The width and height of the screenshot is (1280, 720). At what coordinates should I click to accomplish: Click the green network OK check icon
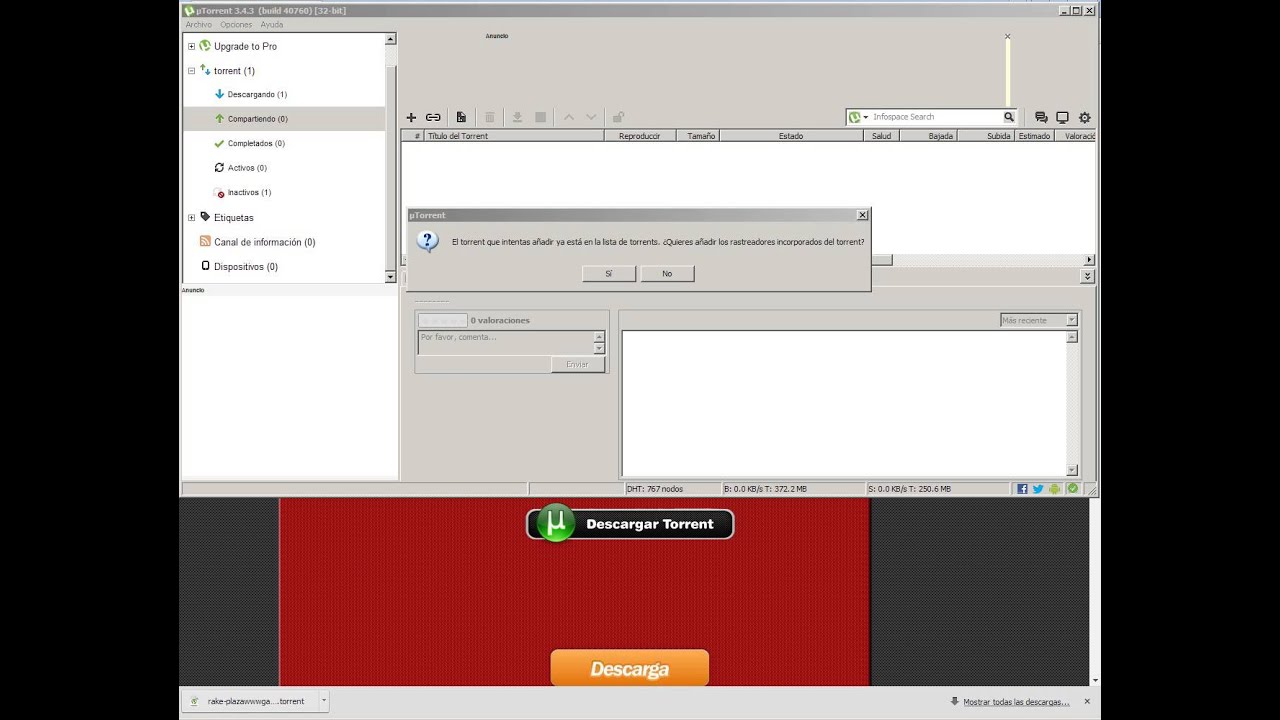[x=1072, y=489]
